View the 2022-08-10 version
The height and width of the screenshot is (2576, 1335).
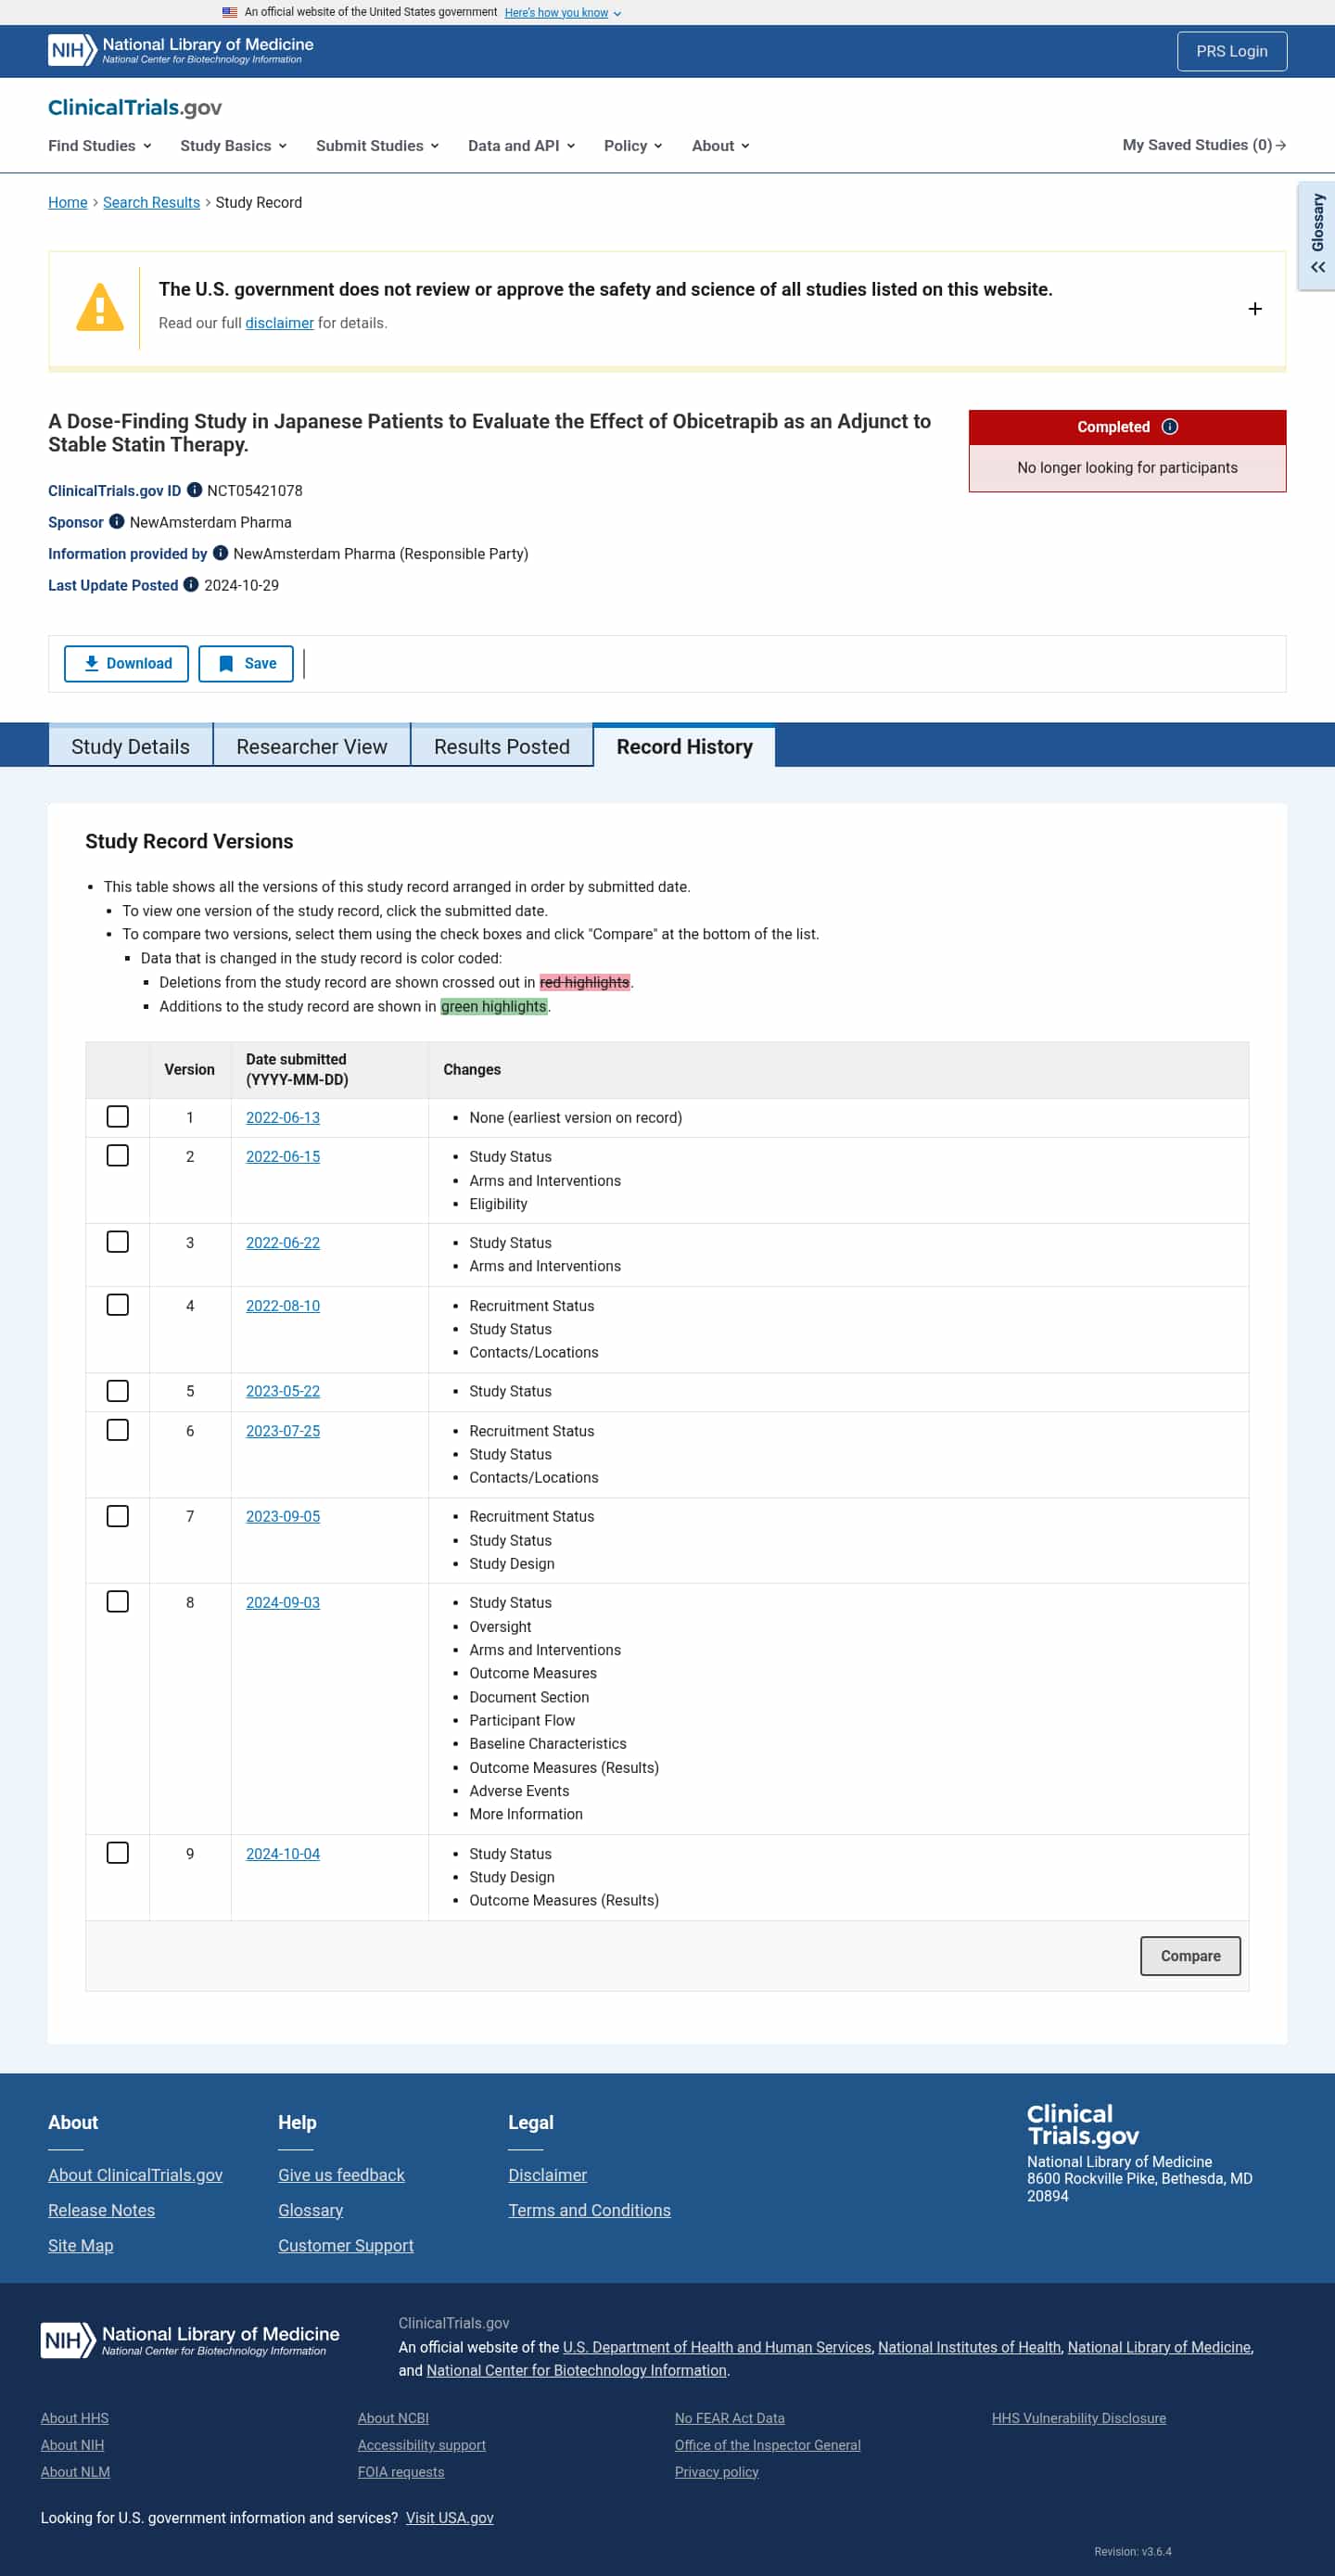283,1305
